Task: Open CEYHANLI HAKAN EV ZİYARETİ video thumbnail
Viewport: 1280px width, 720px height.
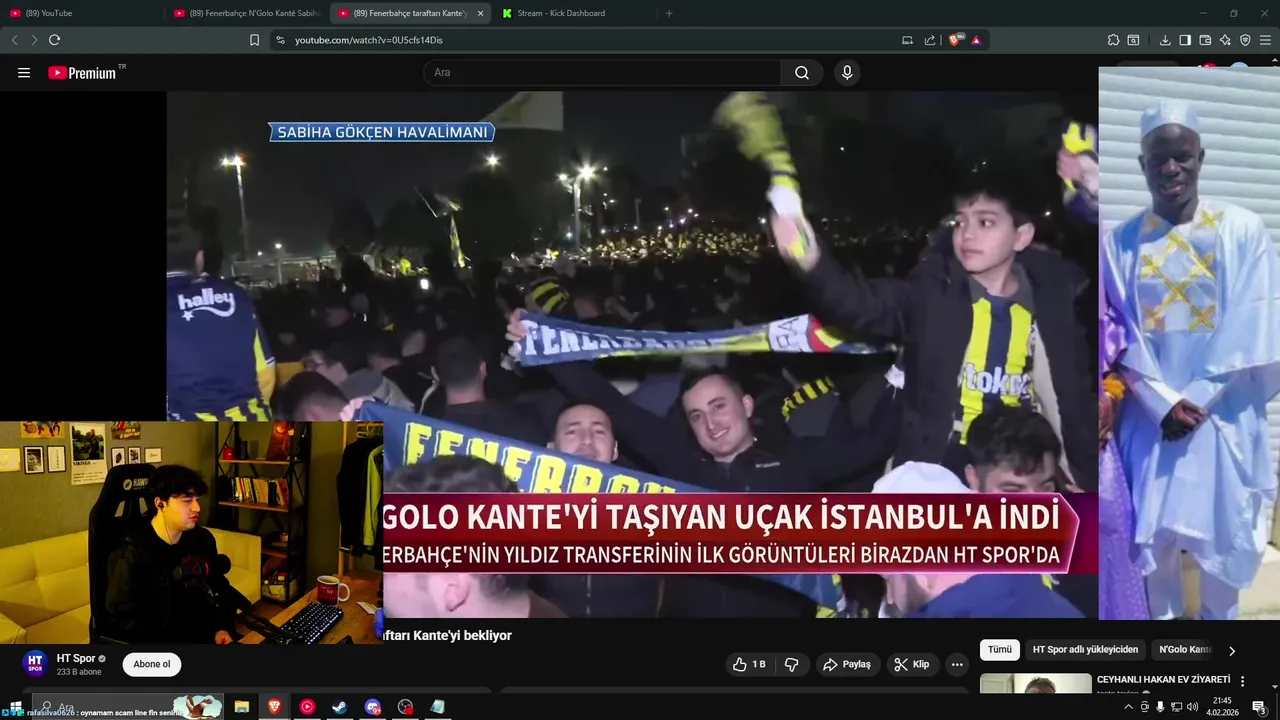Action: coord(1035,683)
